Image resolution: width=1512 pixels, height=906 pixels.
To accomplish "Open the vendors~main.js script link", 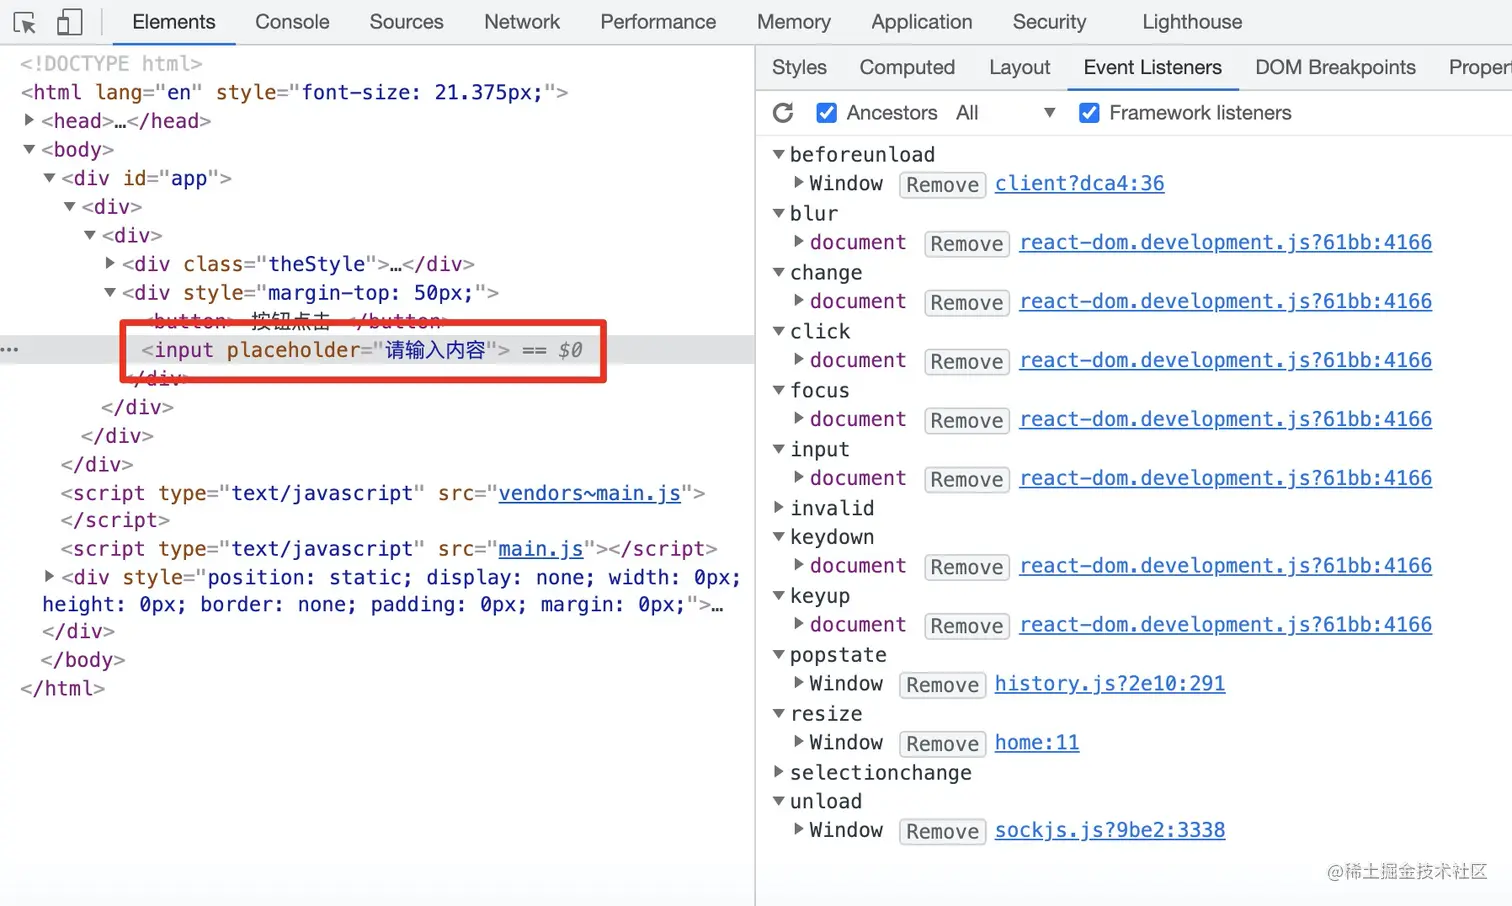I will 589,493.
